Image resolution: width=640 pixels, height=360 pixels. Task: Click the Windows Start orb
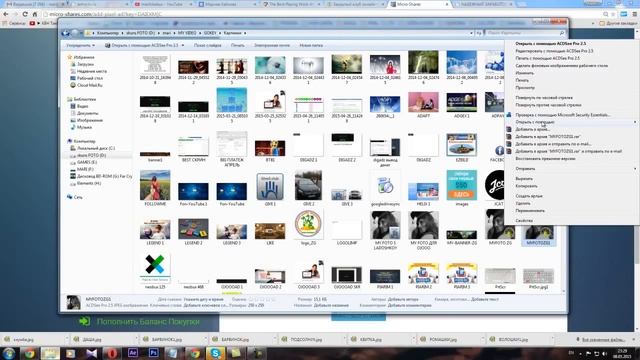coord(9,353)
